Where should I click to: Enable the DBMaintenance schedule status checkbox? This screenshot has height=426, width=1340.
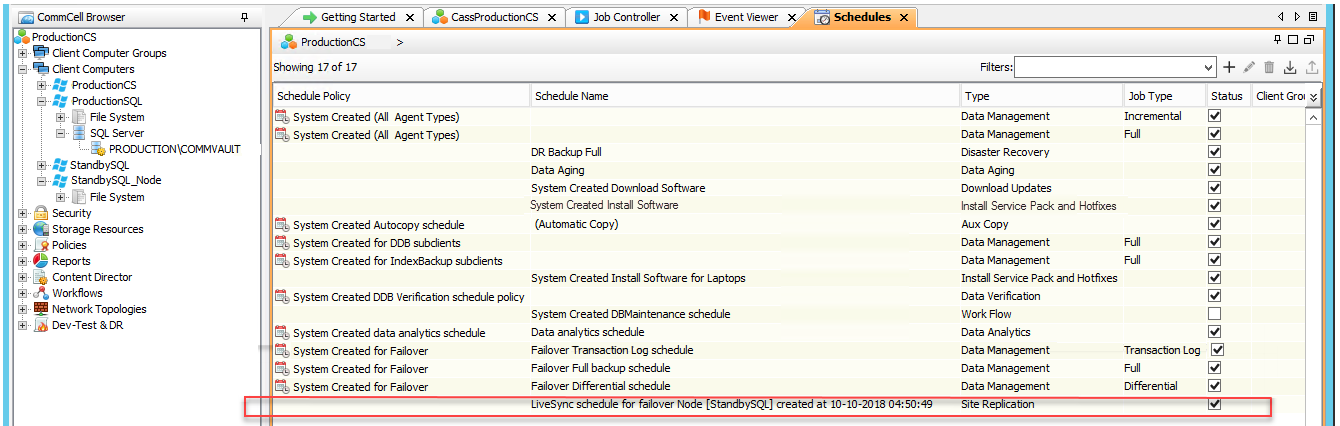[1215, 314]
